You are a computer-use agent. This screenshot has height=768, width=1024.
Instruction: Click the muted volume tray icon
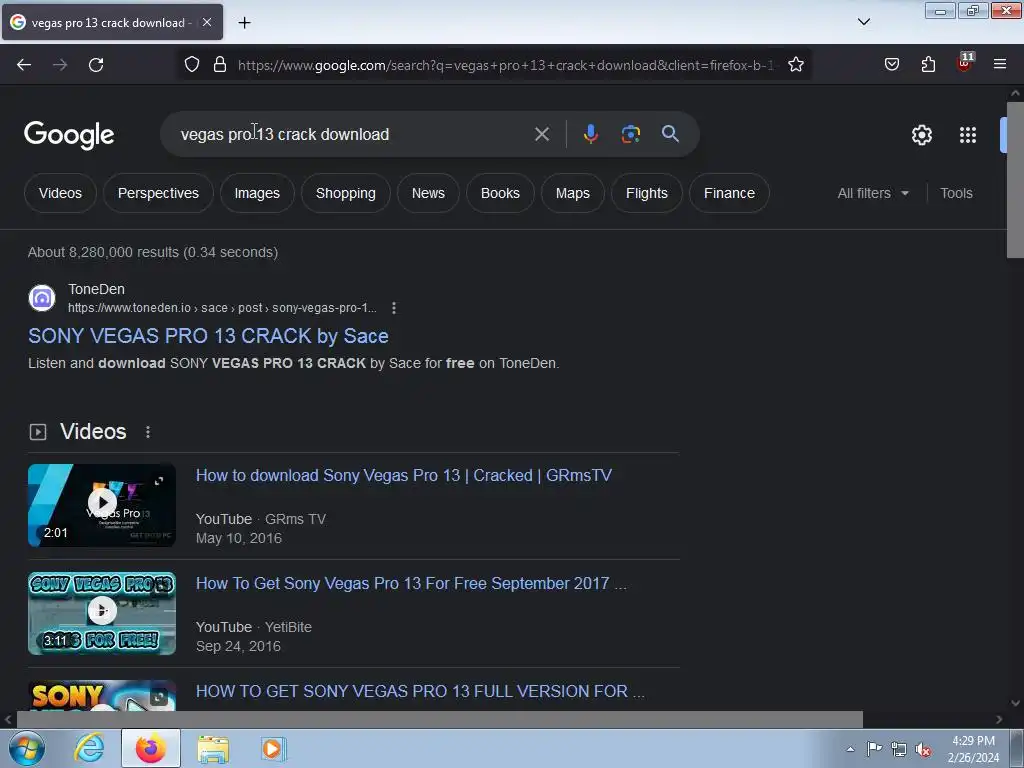[x=923, y=750]
